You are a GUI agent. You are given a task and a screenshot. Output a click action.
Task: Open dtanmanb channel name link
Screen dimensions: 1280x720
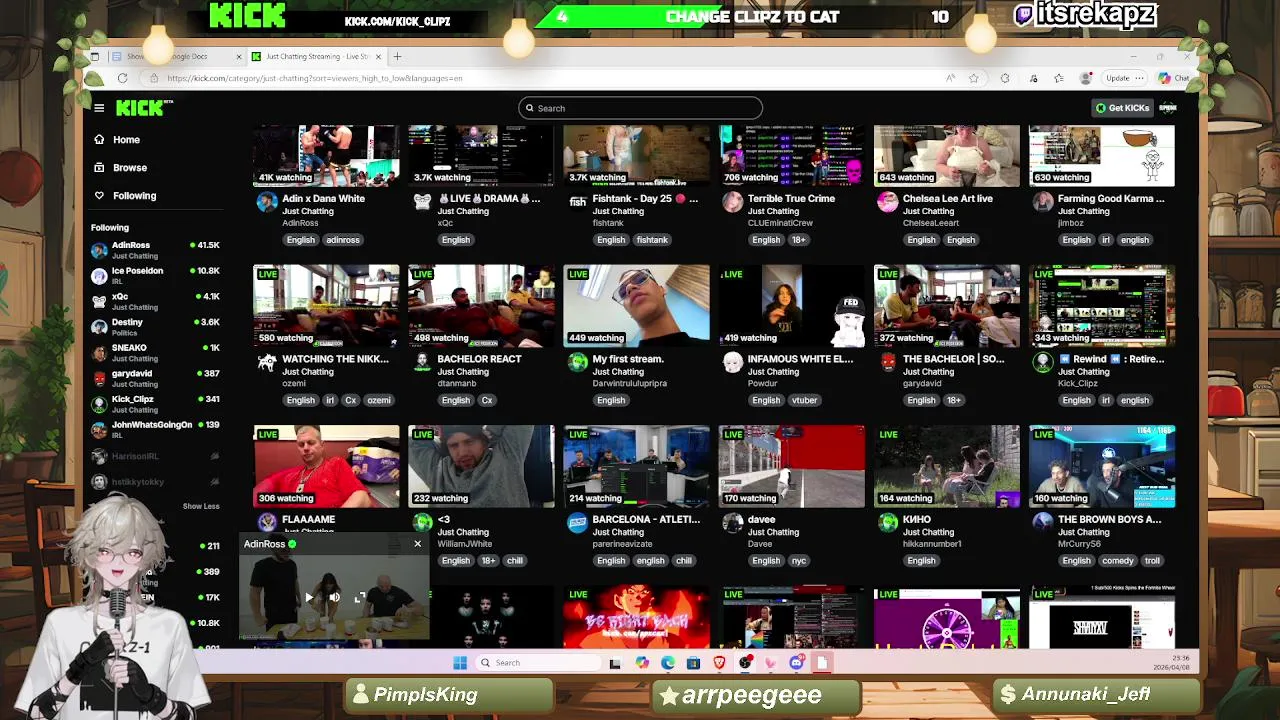point(456,383)
